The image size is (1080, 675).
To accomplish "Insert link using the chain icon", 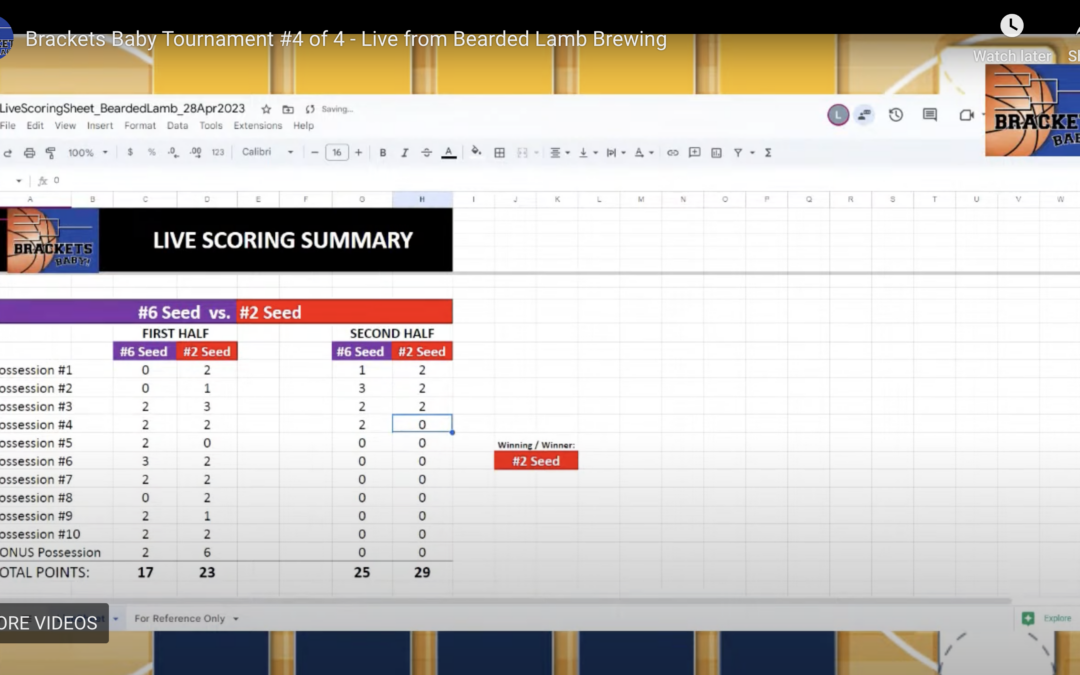I will tap(672, 153).
